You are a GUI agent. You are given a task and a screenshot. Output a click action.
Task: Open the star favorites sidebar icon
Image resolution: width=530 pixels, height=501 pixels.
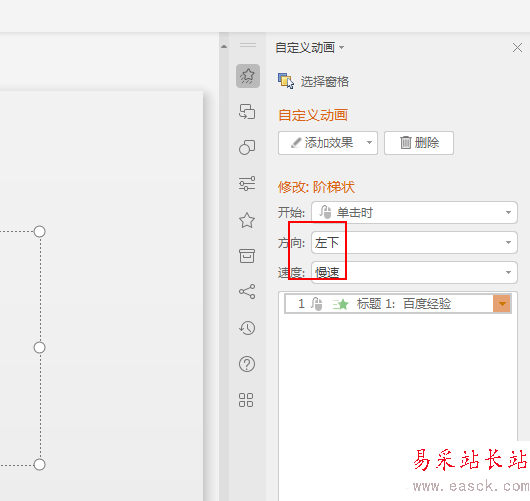click(247, 220)
